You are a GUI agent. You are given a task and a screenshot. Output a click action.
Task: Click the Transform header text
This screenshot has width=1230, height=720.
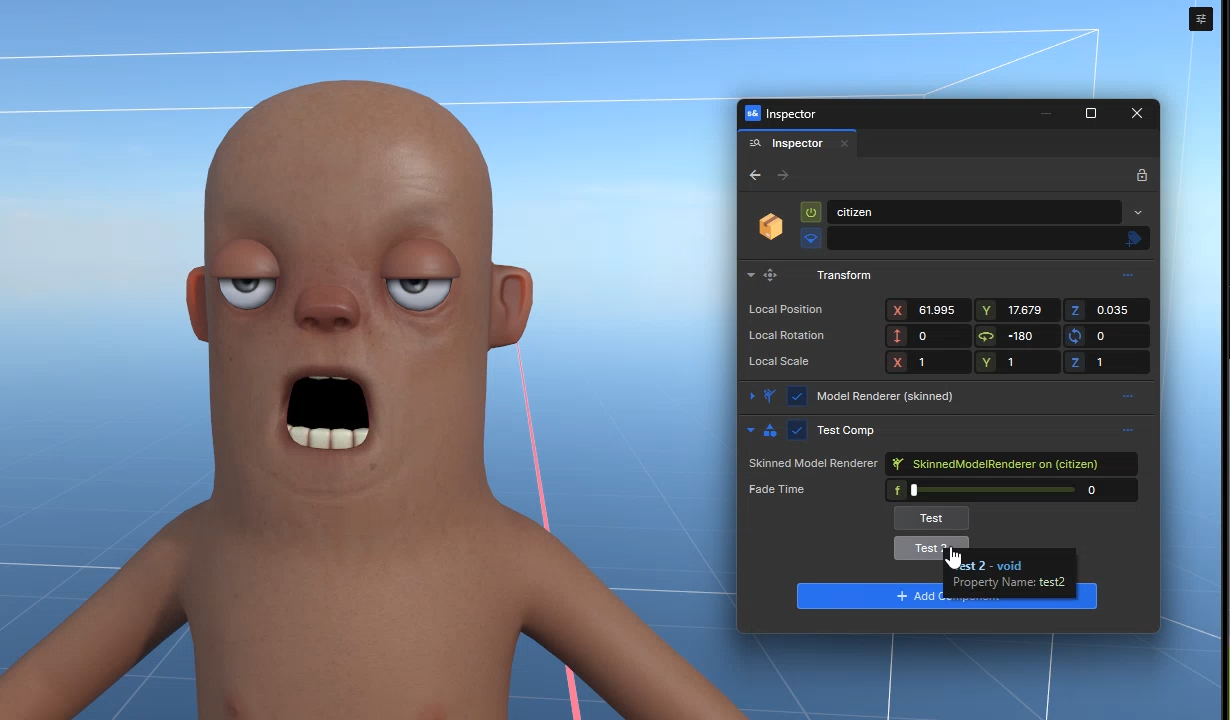tap(843, 275)
